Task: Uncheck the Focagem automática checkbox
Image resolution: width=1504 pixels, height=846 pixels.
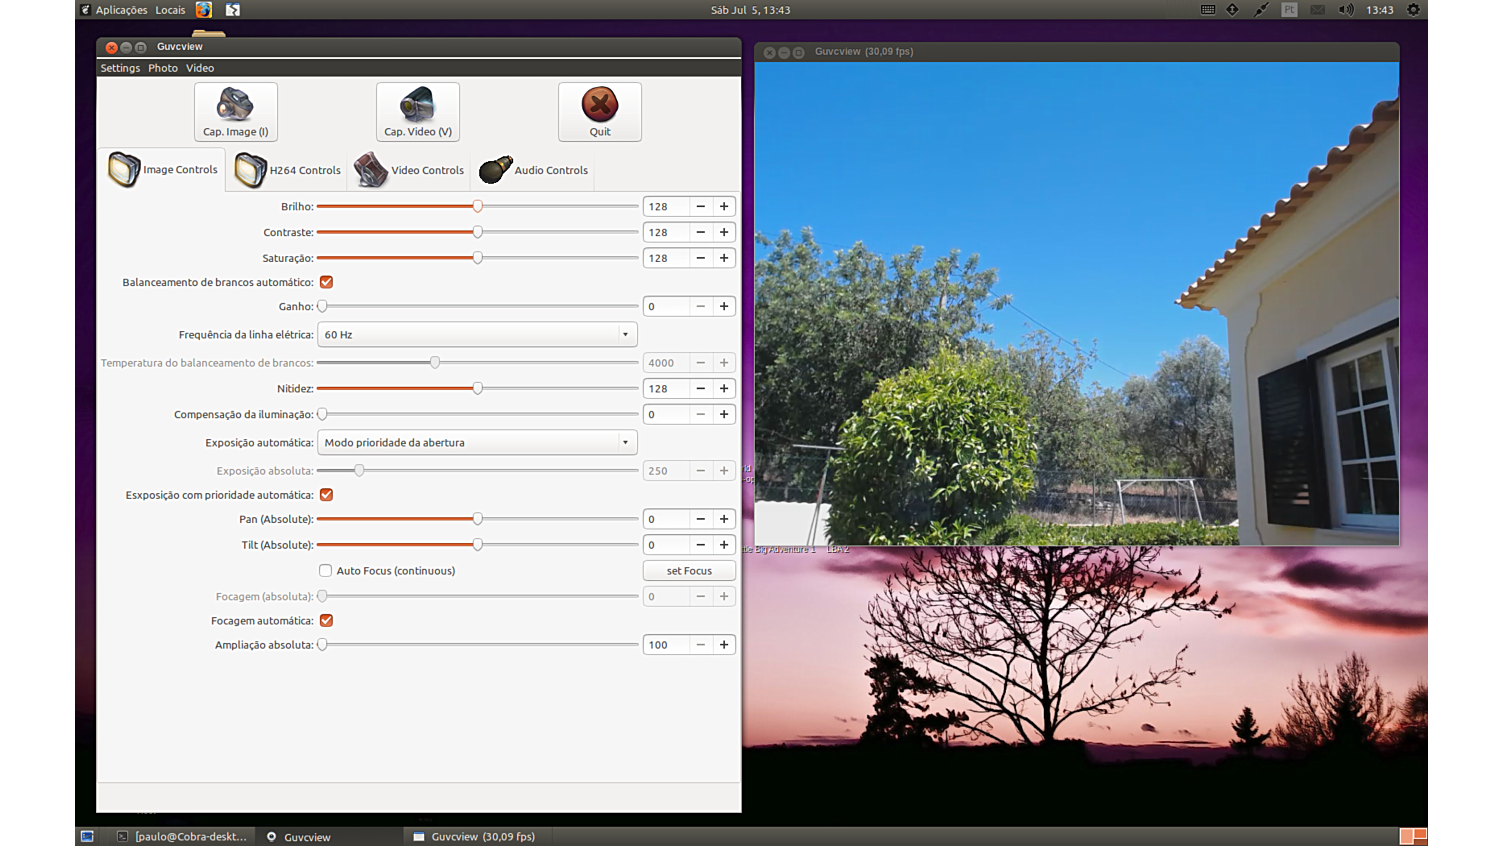Action: coord(326,621)
